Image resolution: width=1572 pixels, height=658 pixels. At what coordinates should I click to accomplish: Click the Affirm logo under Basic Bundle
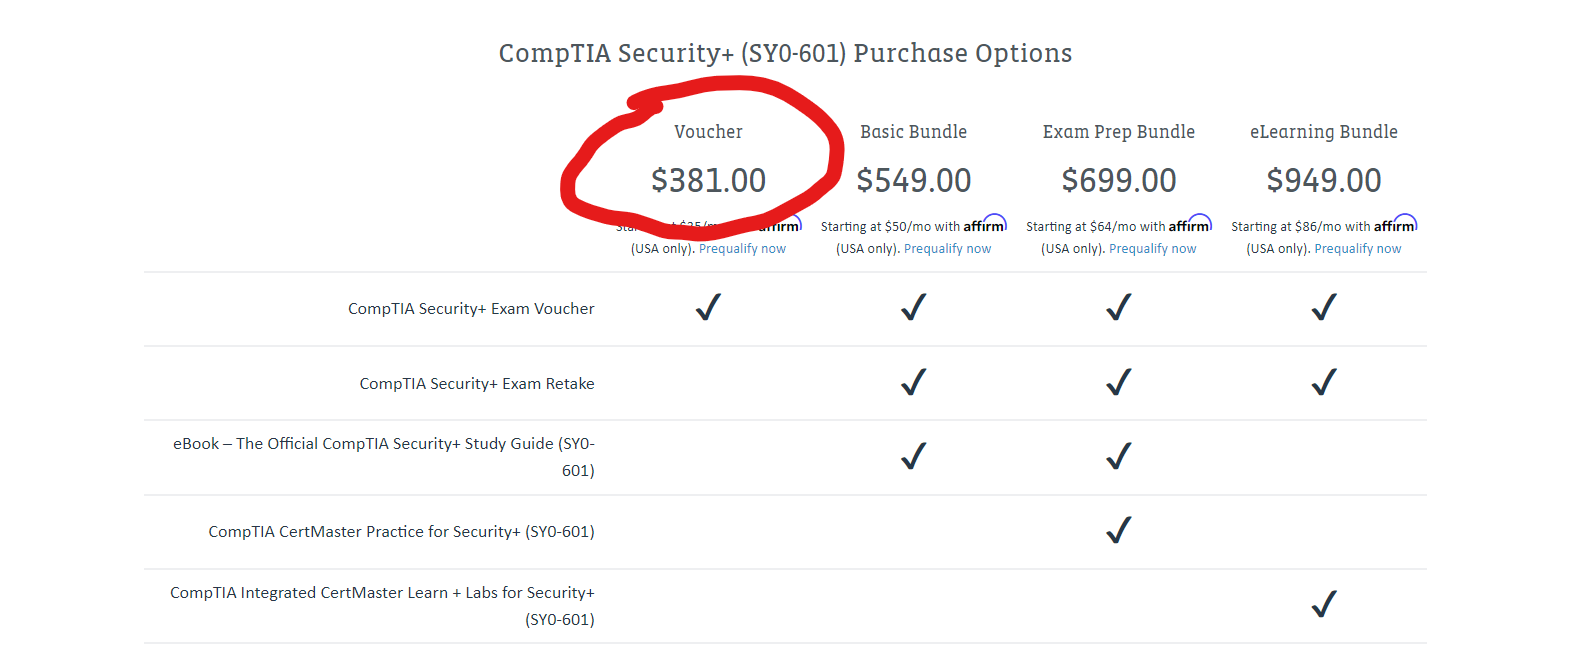pyautogui.click(x=985, y=225)
